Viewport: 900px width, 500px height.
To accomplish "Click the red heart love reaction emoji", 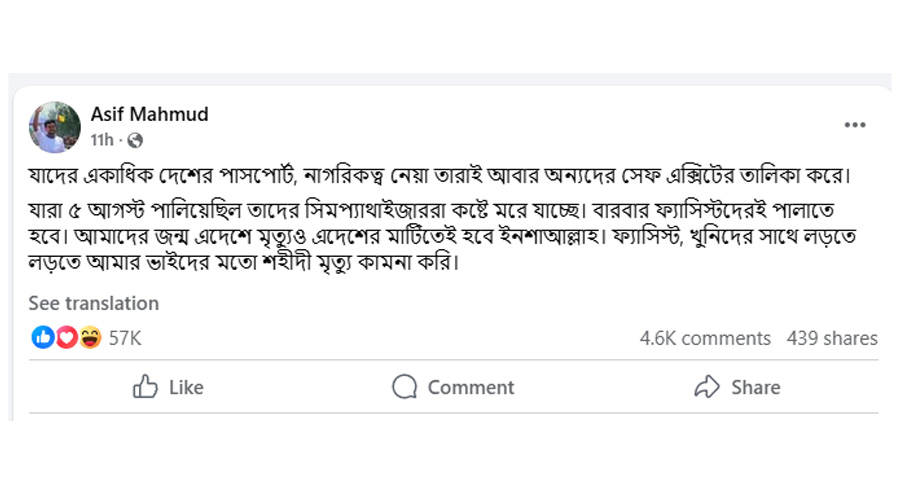I will [x=66, y=338].
